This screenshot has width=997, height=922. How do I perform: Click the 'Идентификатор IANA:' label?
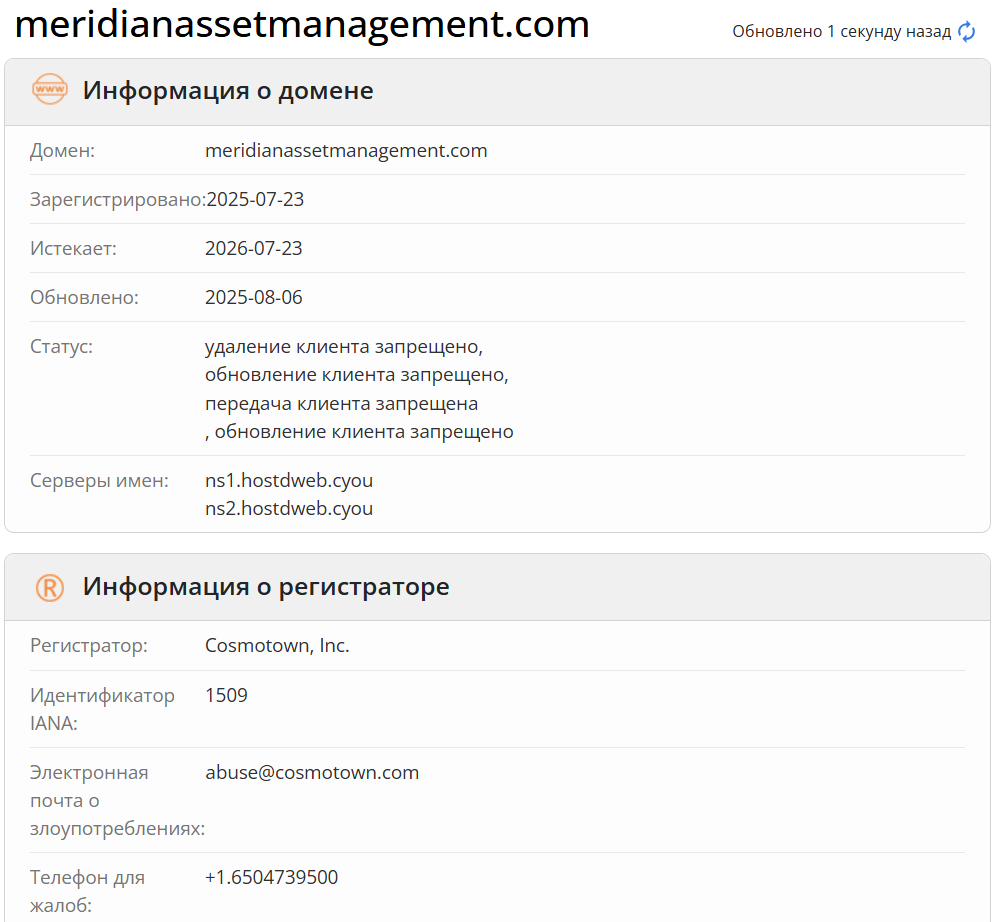click(x=102, y=709)
